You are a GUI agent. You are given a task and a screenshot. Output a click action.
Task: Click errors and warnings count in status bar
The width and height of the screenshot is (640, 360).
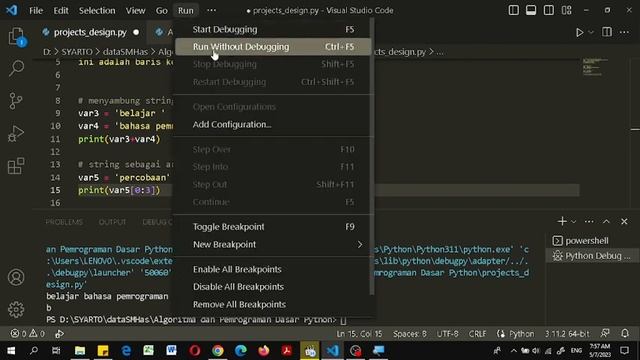tap(27, 334)
